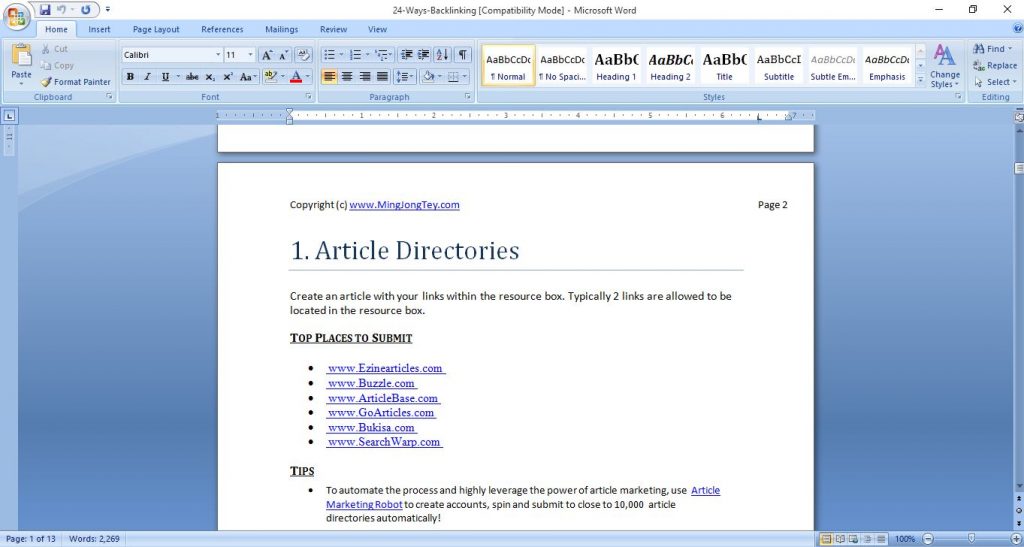Apply the yellow text highlight color

pyautogui.click(x=271, y=77)
